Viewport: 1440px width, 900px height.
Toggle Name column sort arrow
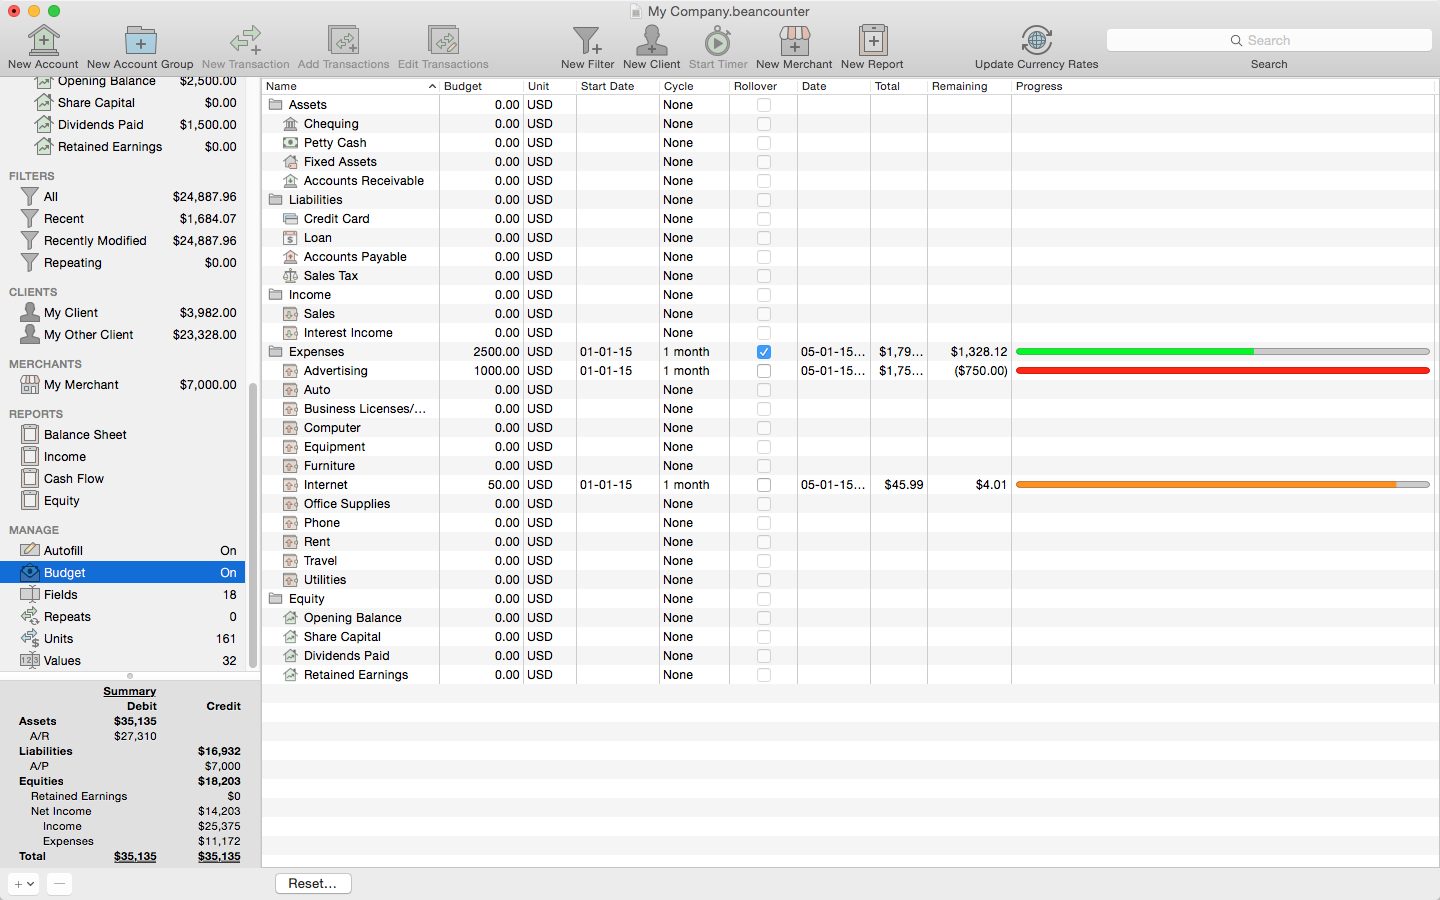point(432,87)
